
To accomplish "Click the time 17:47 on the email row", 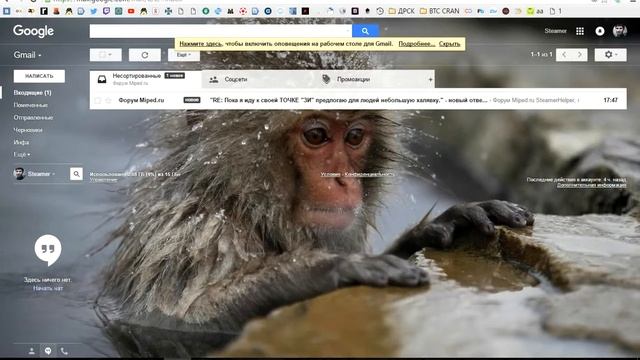I will 610,100.
